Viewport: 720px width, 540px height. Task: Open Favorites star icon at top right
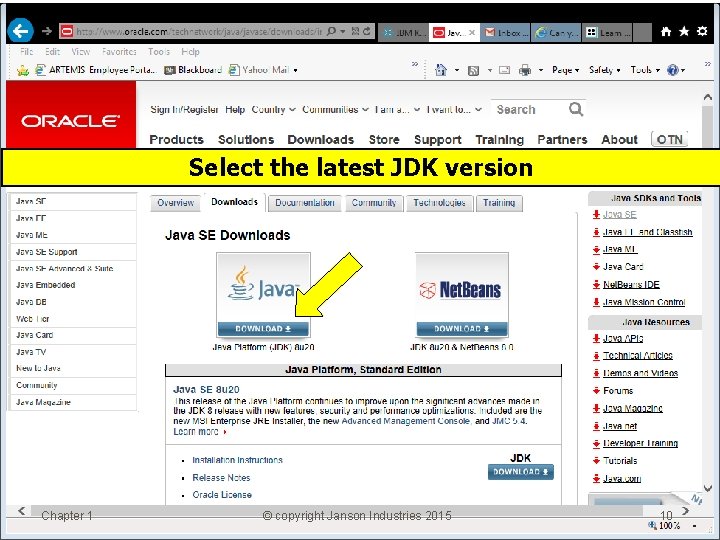tap(684, 31)
